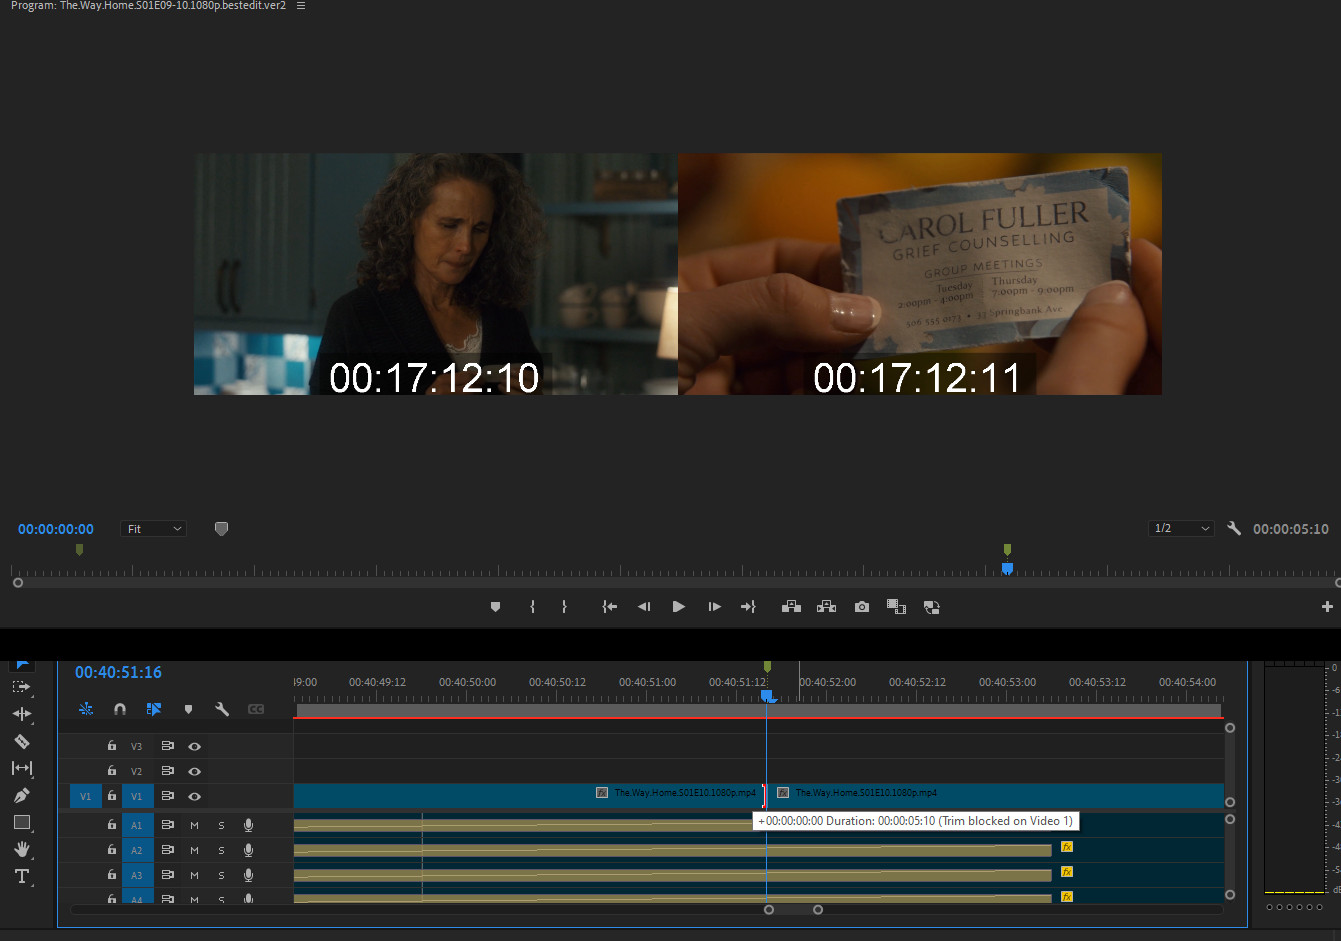
Task: Toggle sync lock for V3 track
Action: (x=167, y=746)
